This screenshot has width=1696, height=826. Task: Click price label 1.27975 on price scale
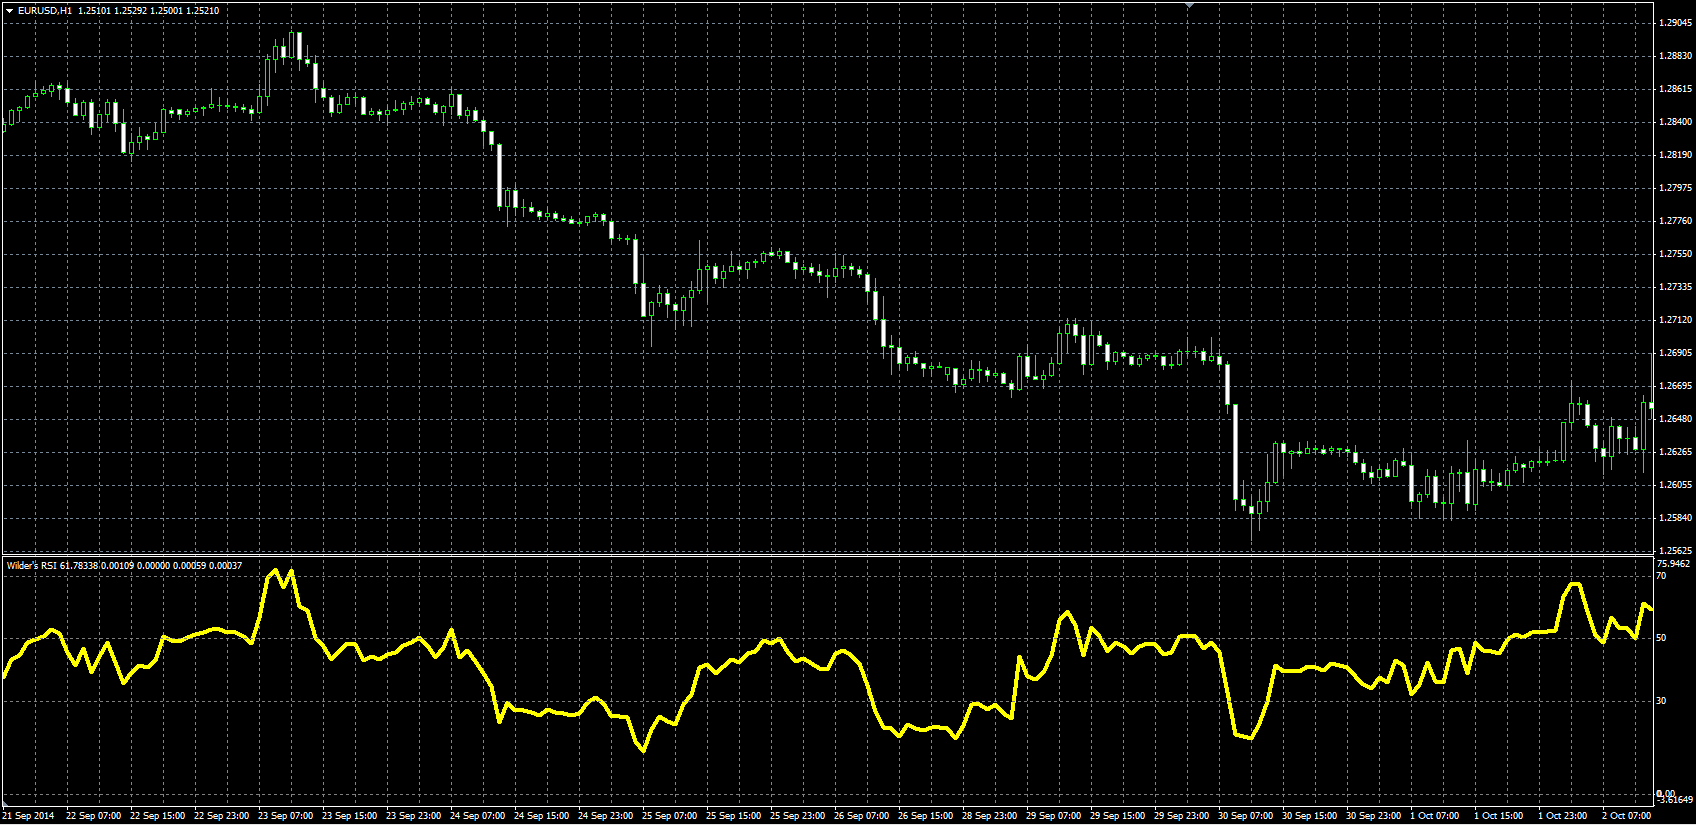click(1675, 188)
